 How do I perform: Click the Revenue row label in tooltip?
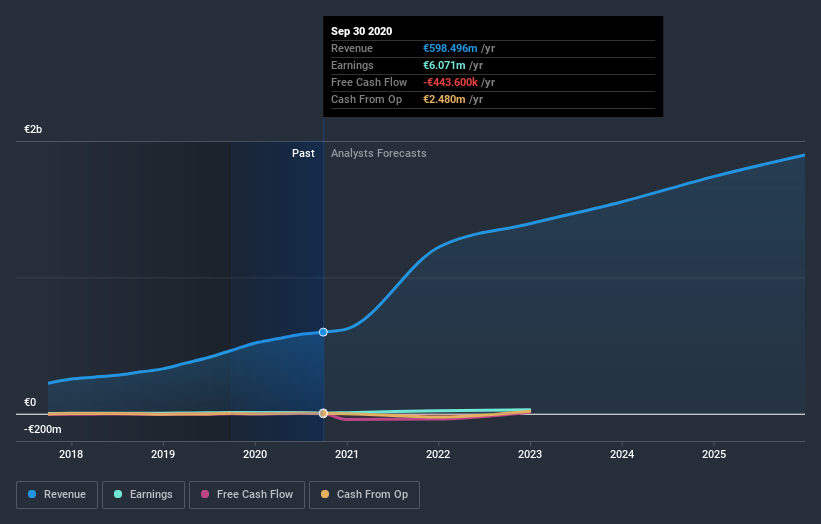pos(352,48)
